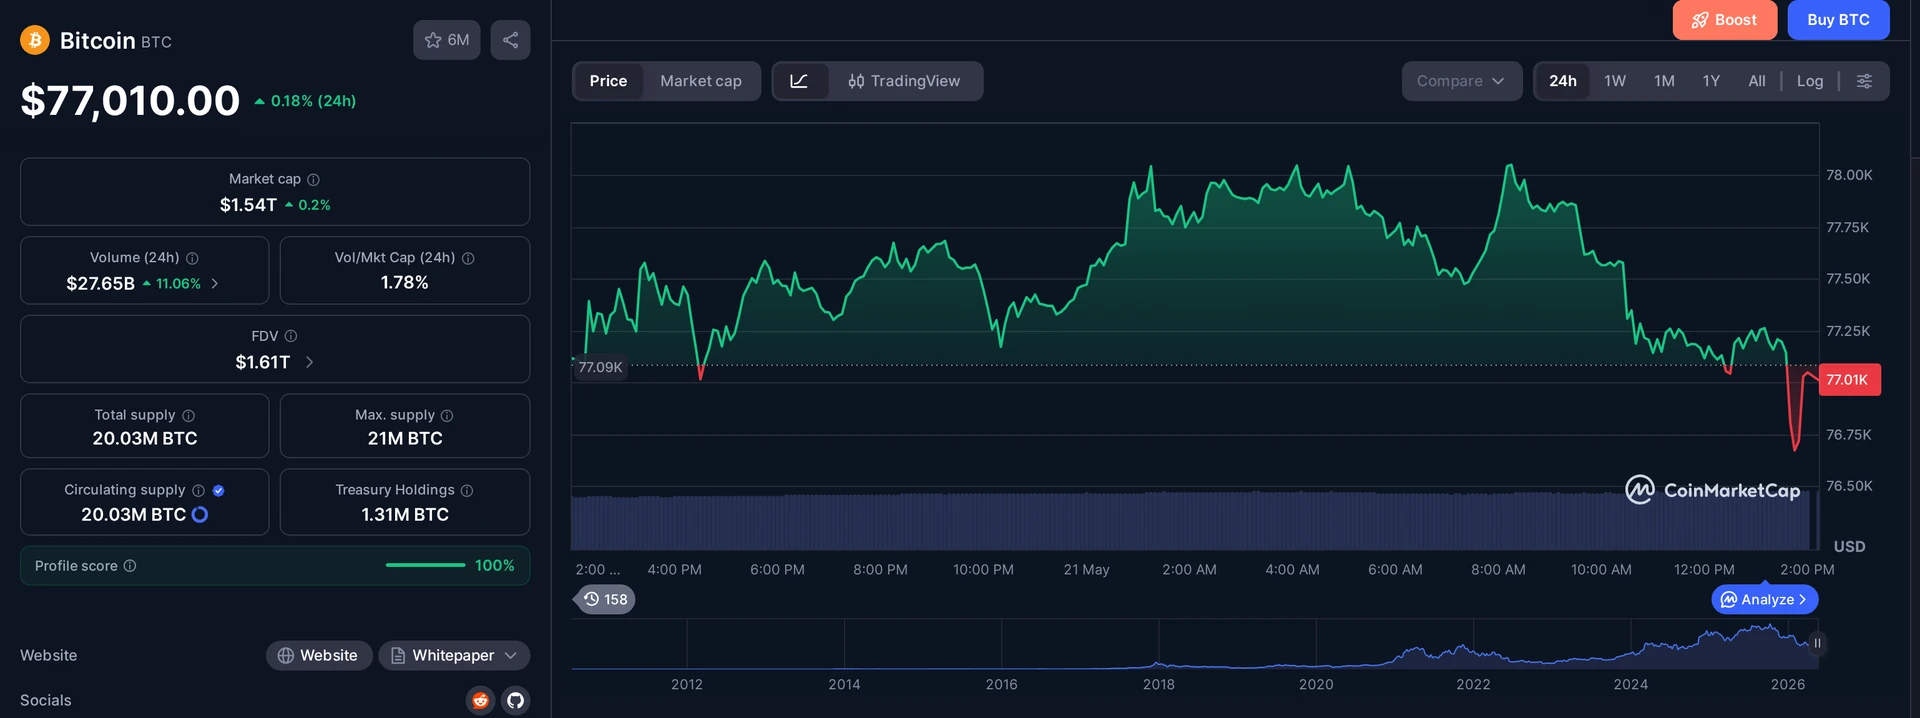The image size is (1920, 718).
Task: Click the 77.01K current price label
Action: tap(1849, 380)
